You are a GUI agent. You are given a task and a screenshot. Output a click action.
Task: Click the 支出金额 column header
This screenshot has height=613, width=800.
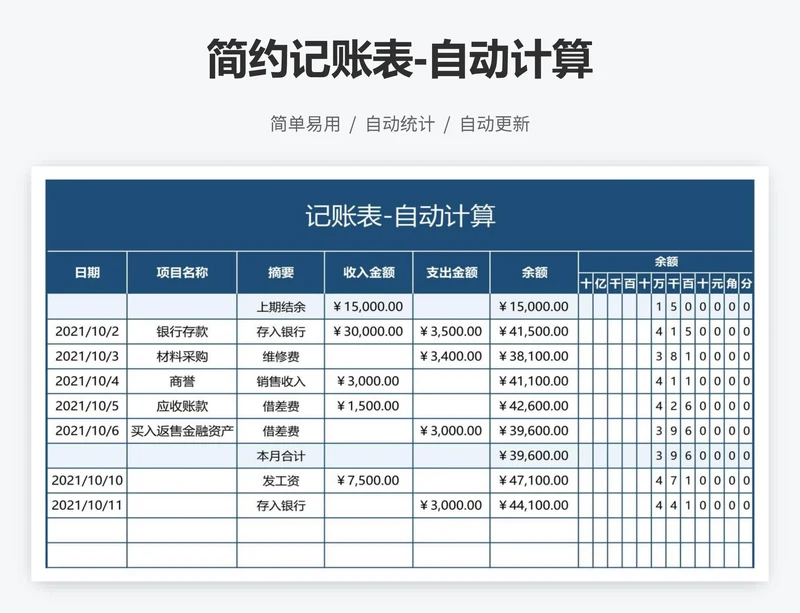tap(452, 273)
